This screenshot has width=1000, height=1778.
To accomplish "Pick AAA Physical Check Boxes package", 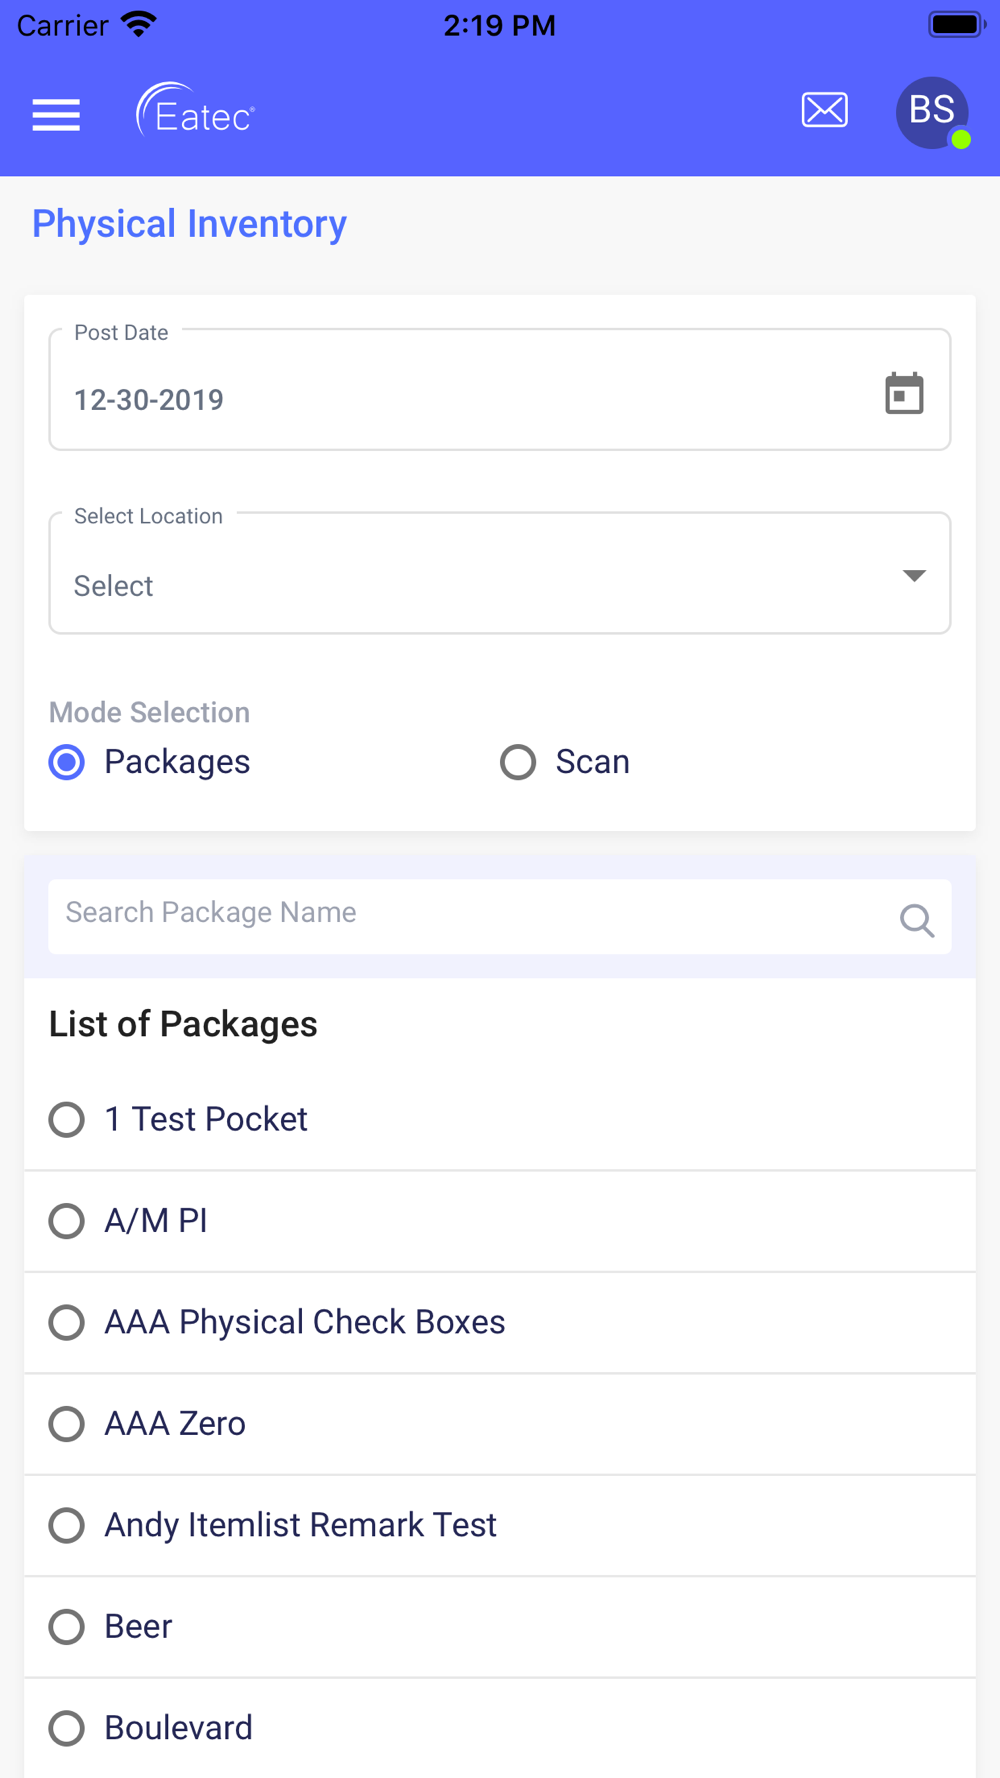I will [x=67, y=1322].
